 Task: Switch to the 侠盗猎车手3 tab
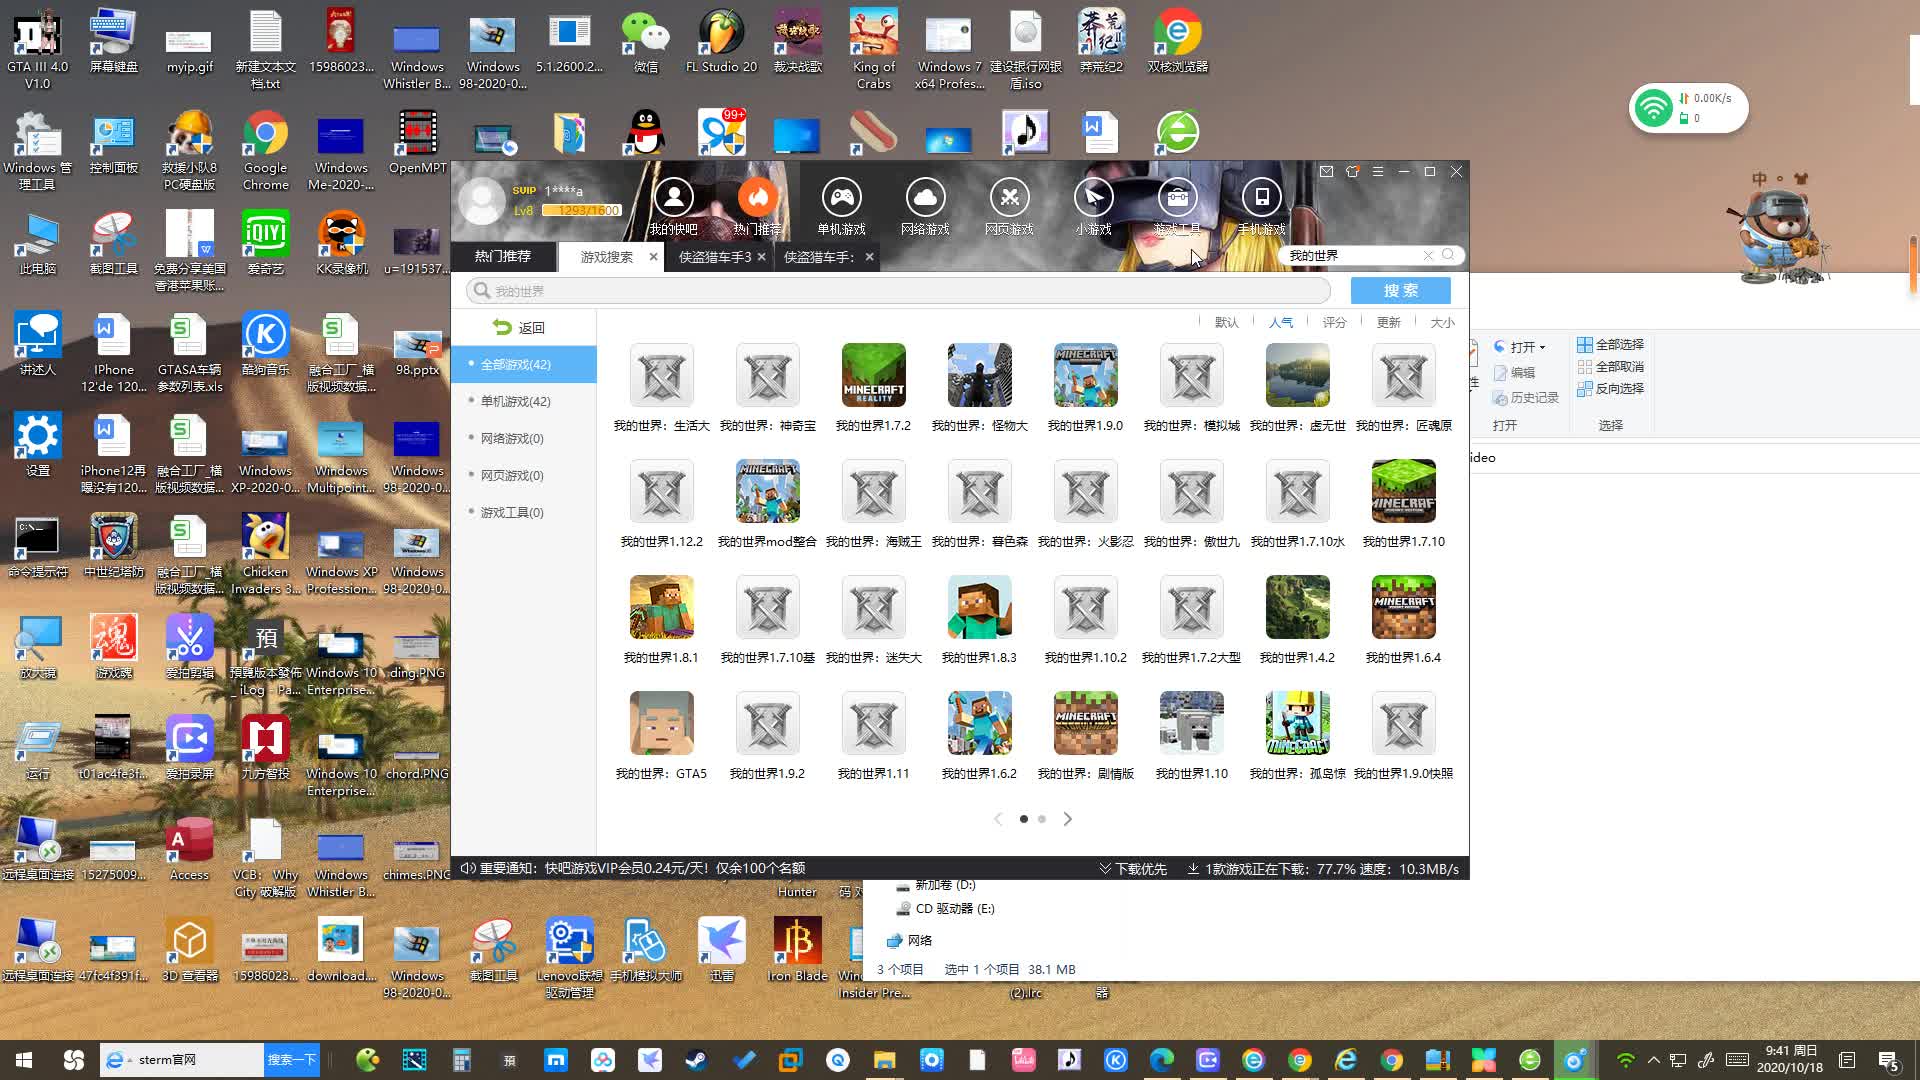714,257
